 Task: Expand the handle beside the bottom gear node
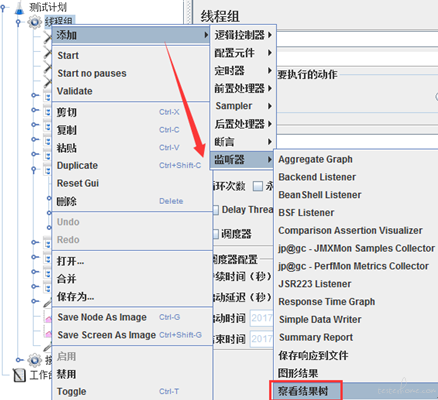click(x=19, y=360)
